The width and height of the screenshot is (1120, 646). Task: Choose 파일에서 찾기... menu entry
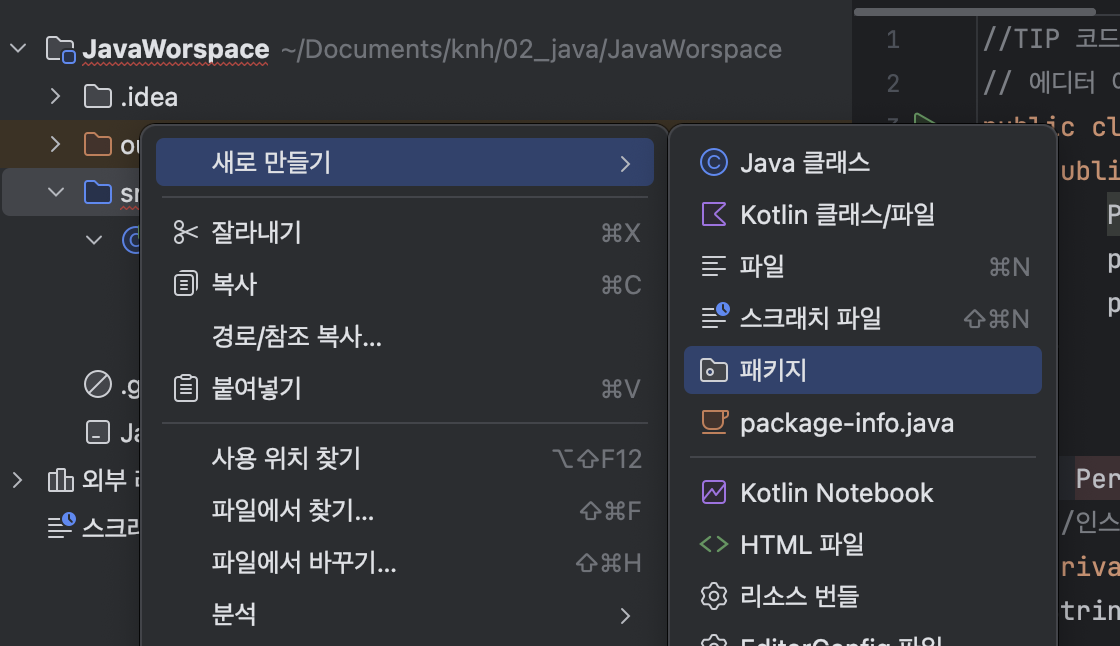(x=404, y=510)
